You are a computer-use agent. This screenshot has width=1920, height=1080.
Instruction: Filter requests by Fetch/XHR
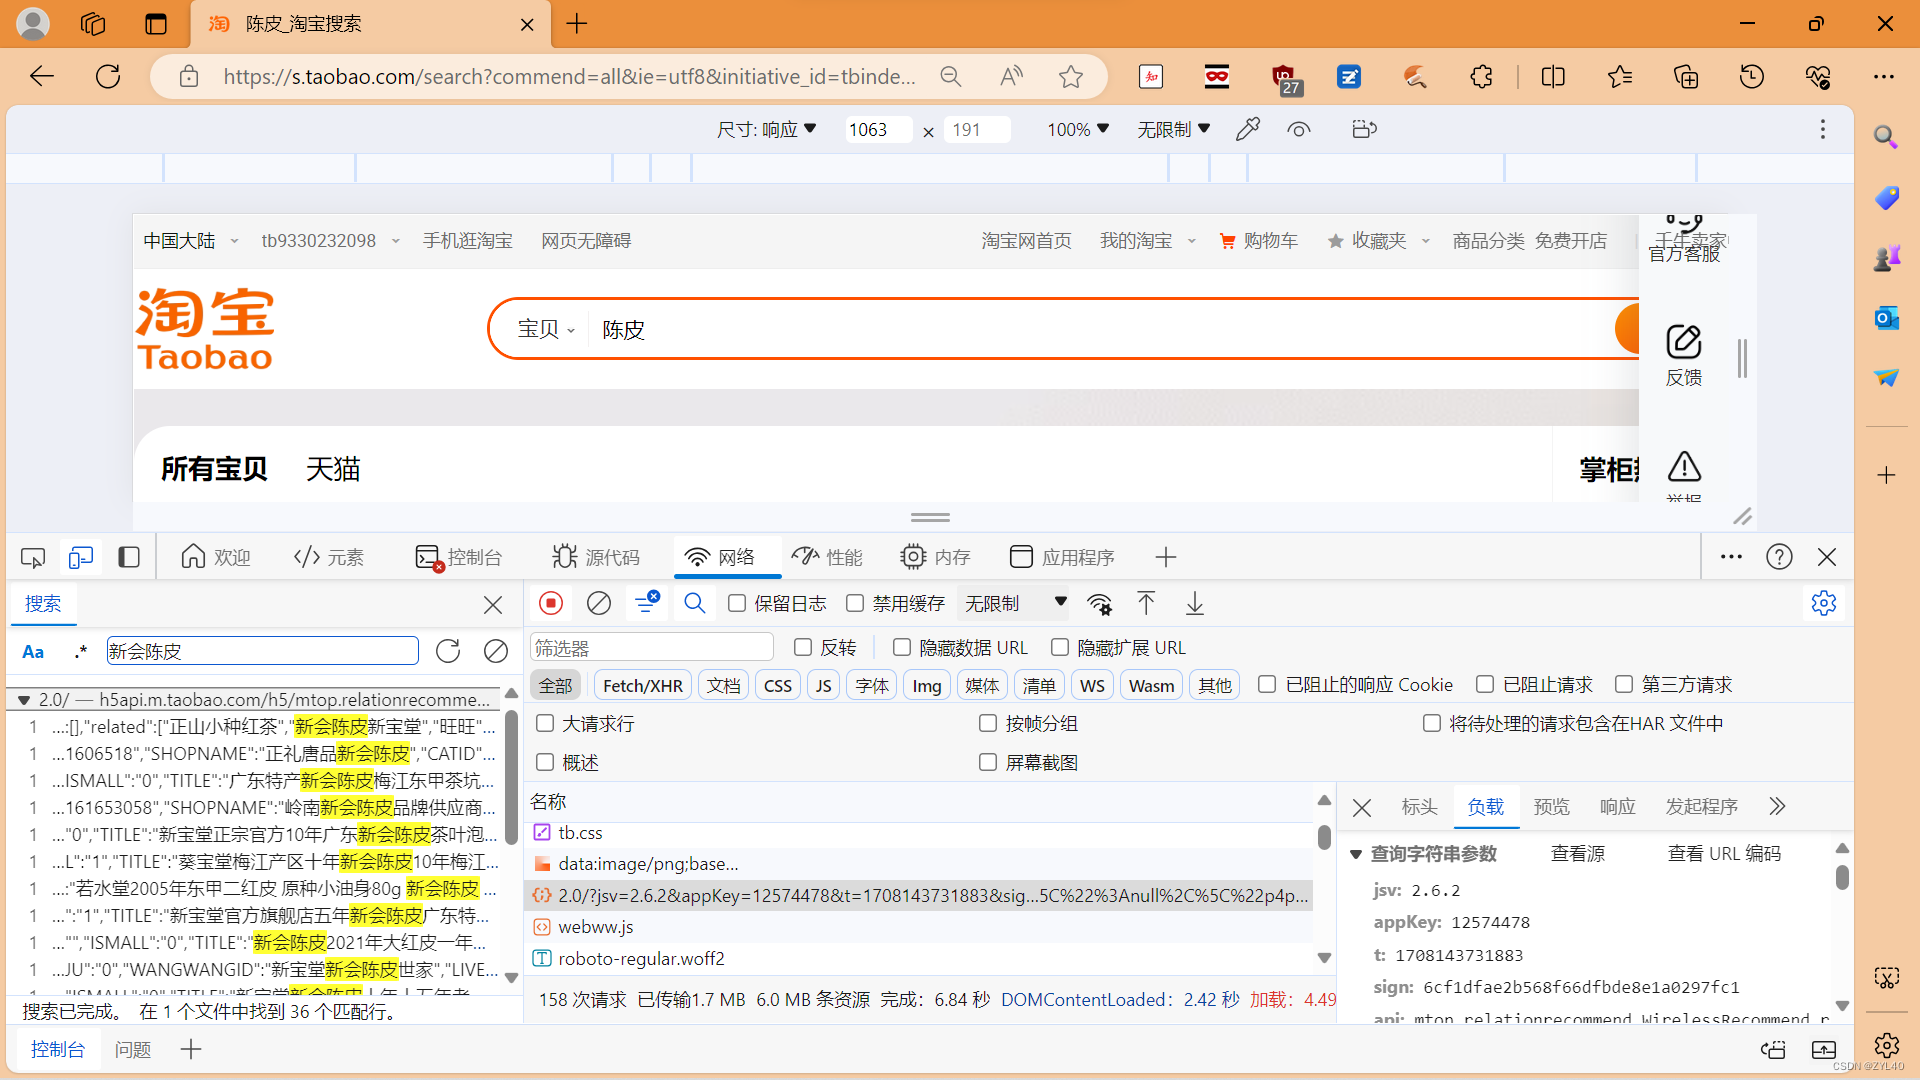pyautogui.click(x=643, y=685)
